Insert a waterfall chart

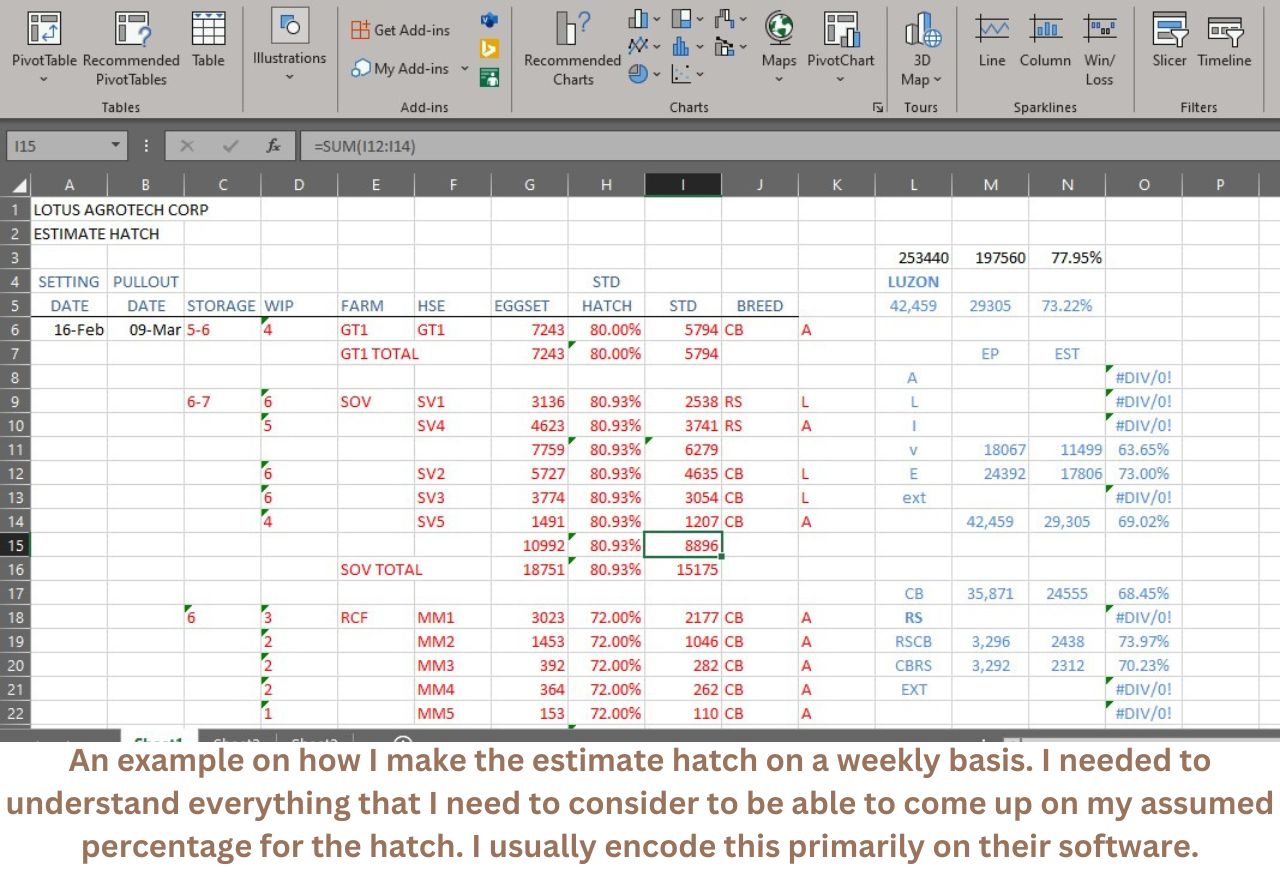pyautogui.click(x=726, y=19)
